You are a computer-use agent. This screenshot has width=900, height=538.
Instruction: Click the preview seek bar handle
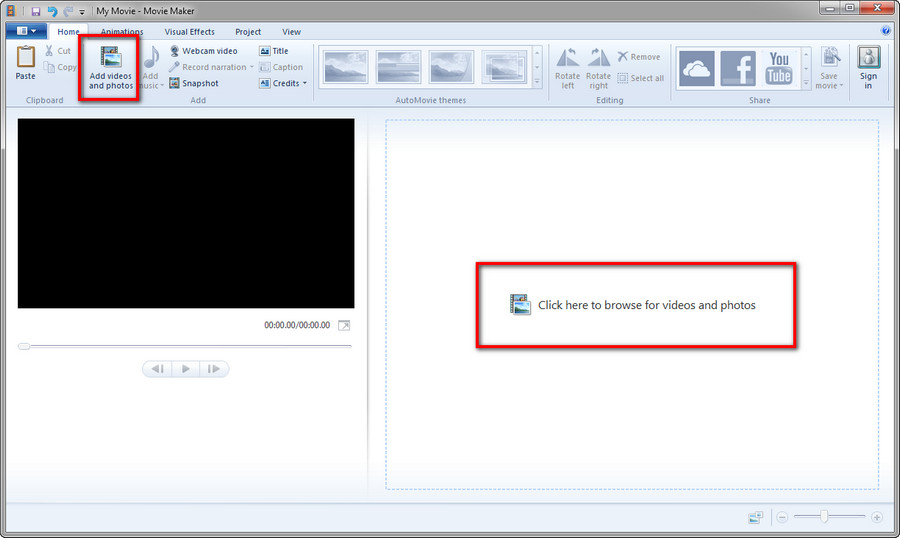(24, 346)
